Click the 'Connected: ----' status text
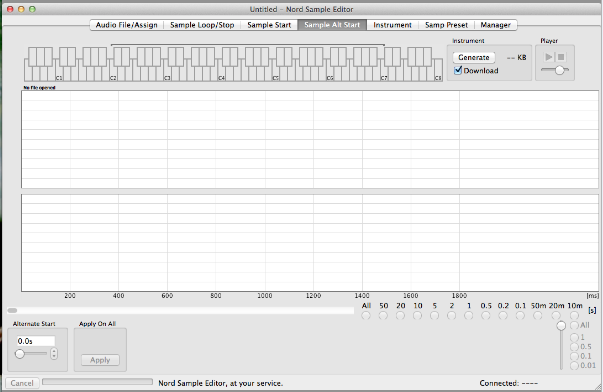Viewport: 603px width, 392px height. coord(508,383)
